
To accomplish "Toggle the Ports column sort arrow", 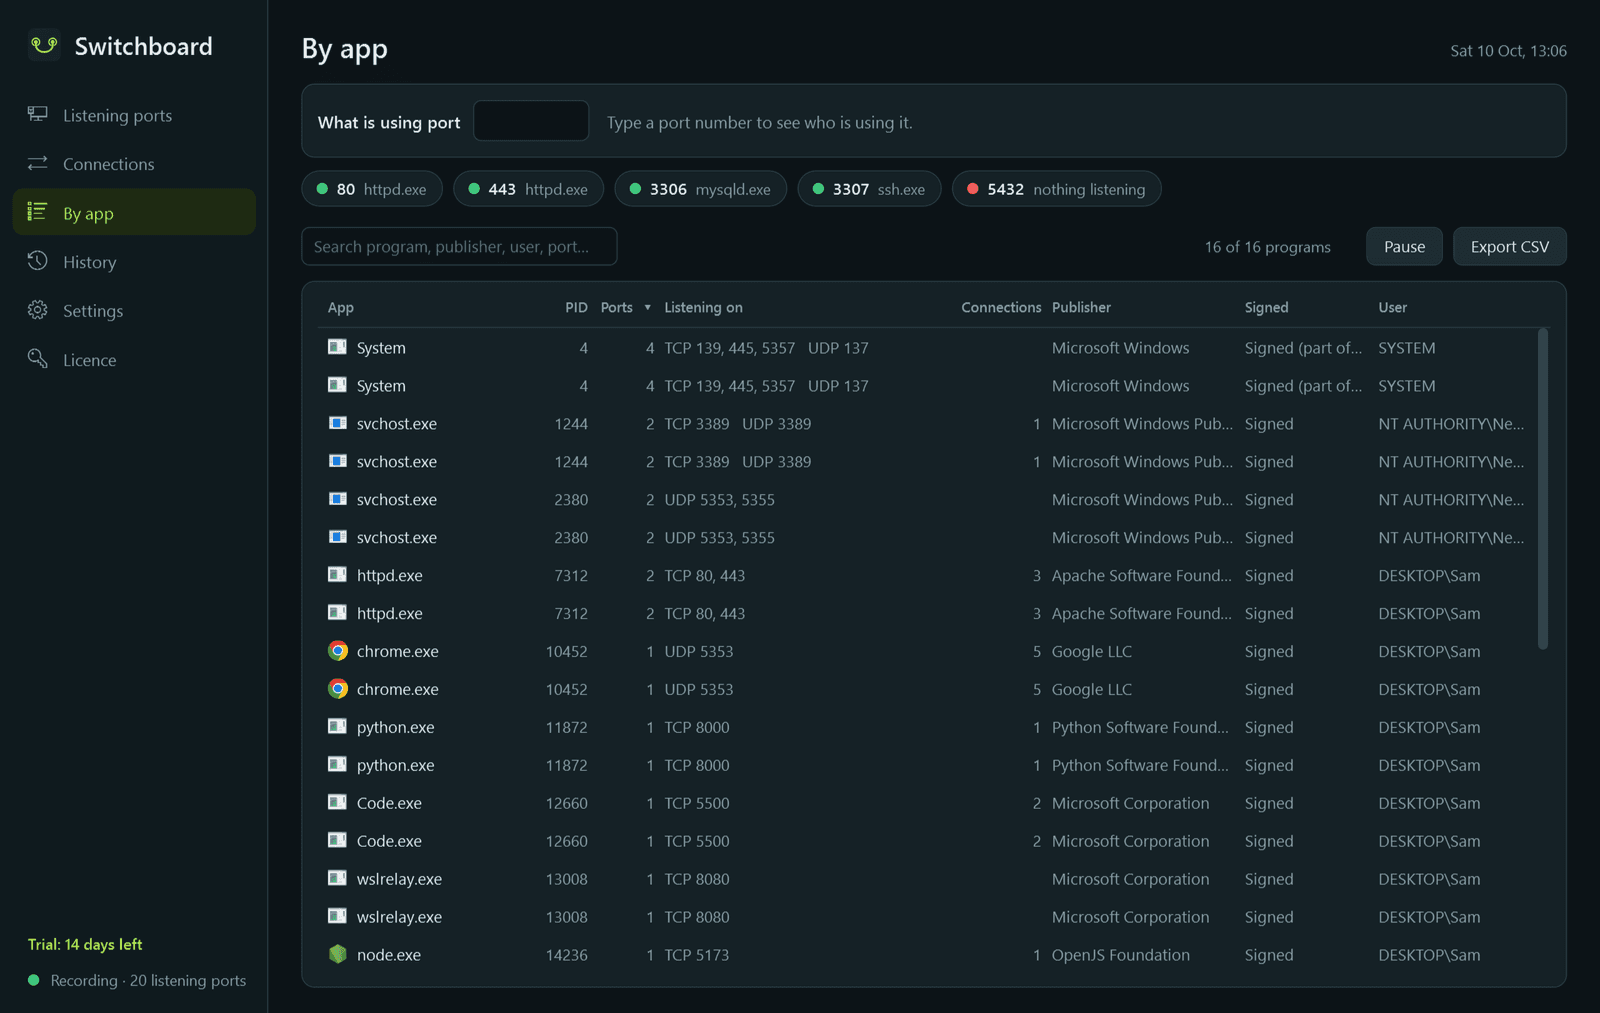I will [648, 307].
